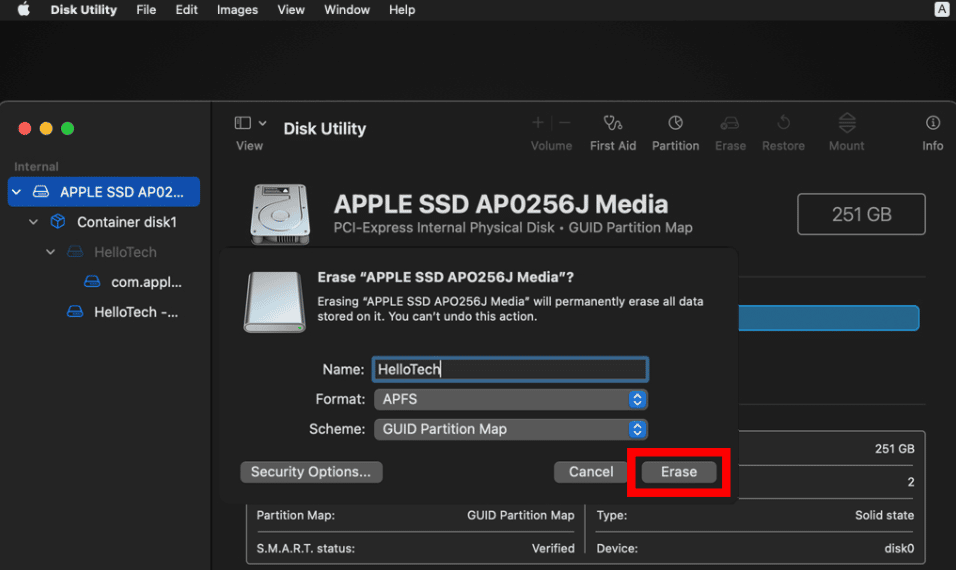Open the Images menu
956x570 pixels.
[237, 10]
